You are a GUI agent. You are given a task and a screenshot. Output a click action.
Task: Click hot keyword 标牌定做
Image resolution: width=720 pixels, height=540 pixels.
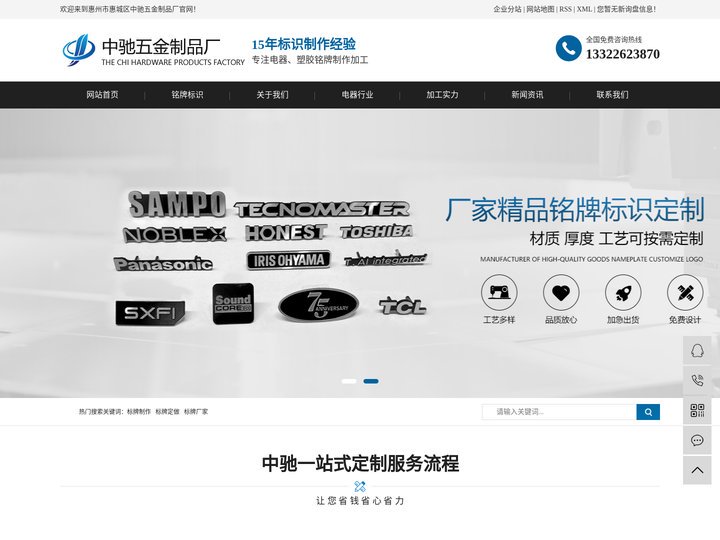(167, 412)
